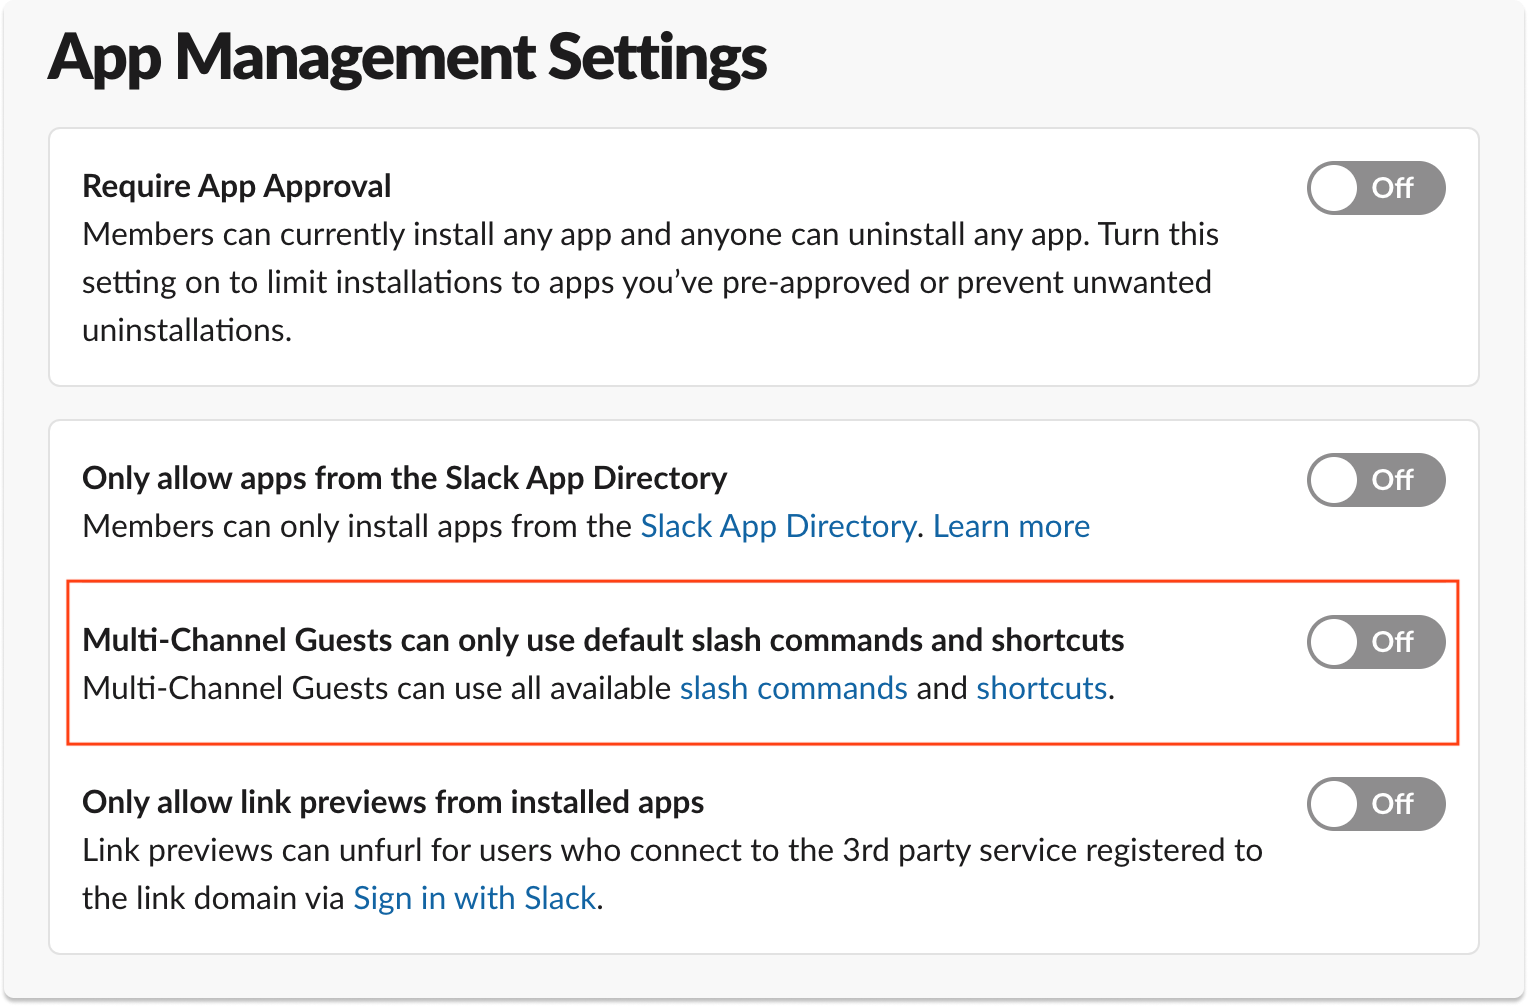
Task: Click 'Multi-Channel Guests can use all available' text
Action: point(376,688)
